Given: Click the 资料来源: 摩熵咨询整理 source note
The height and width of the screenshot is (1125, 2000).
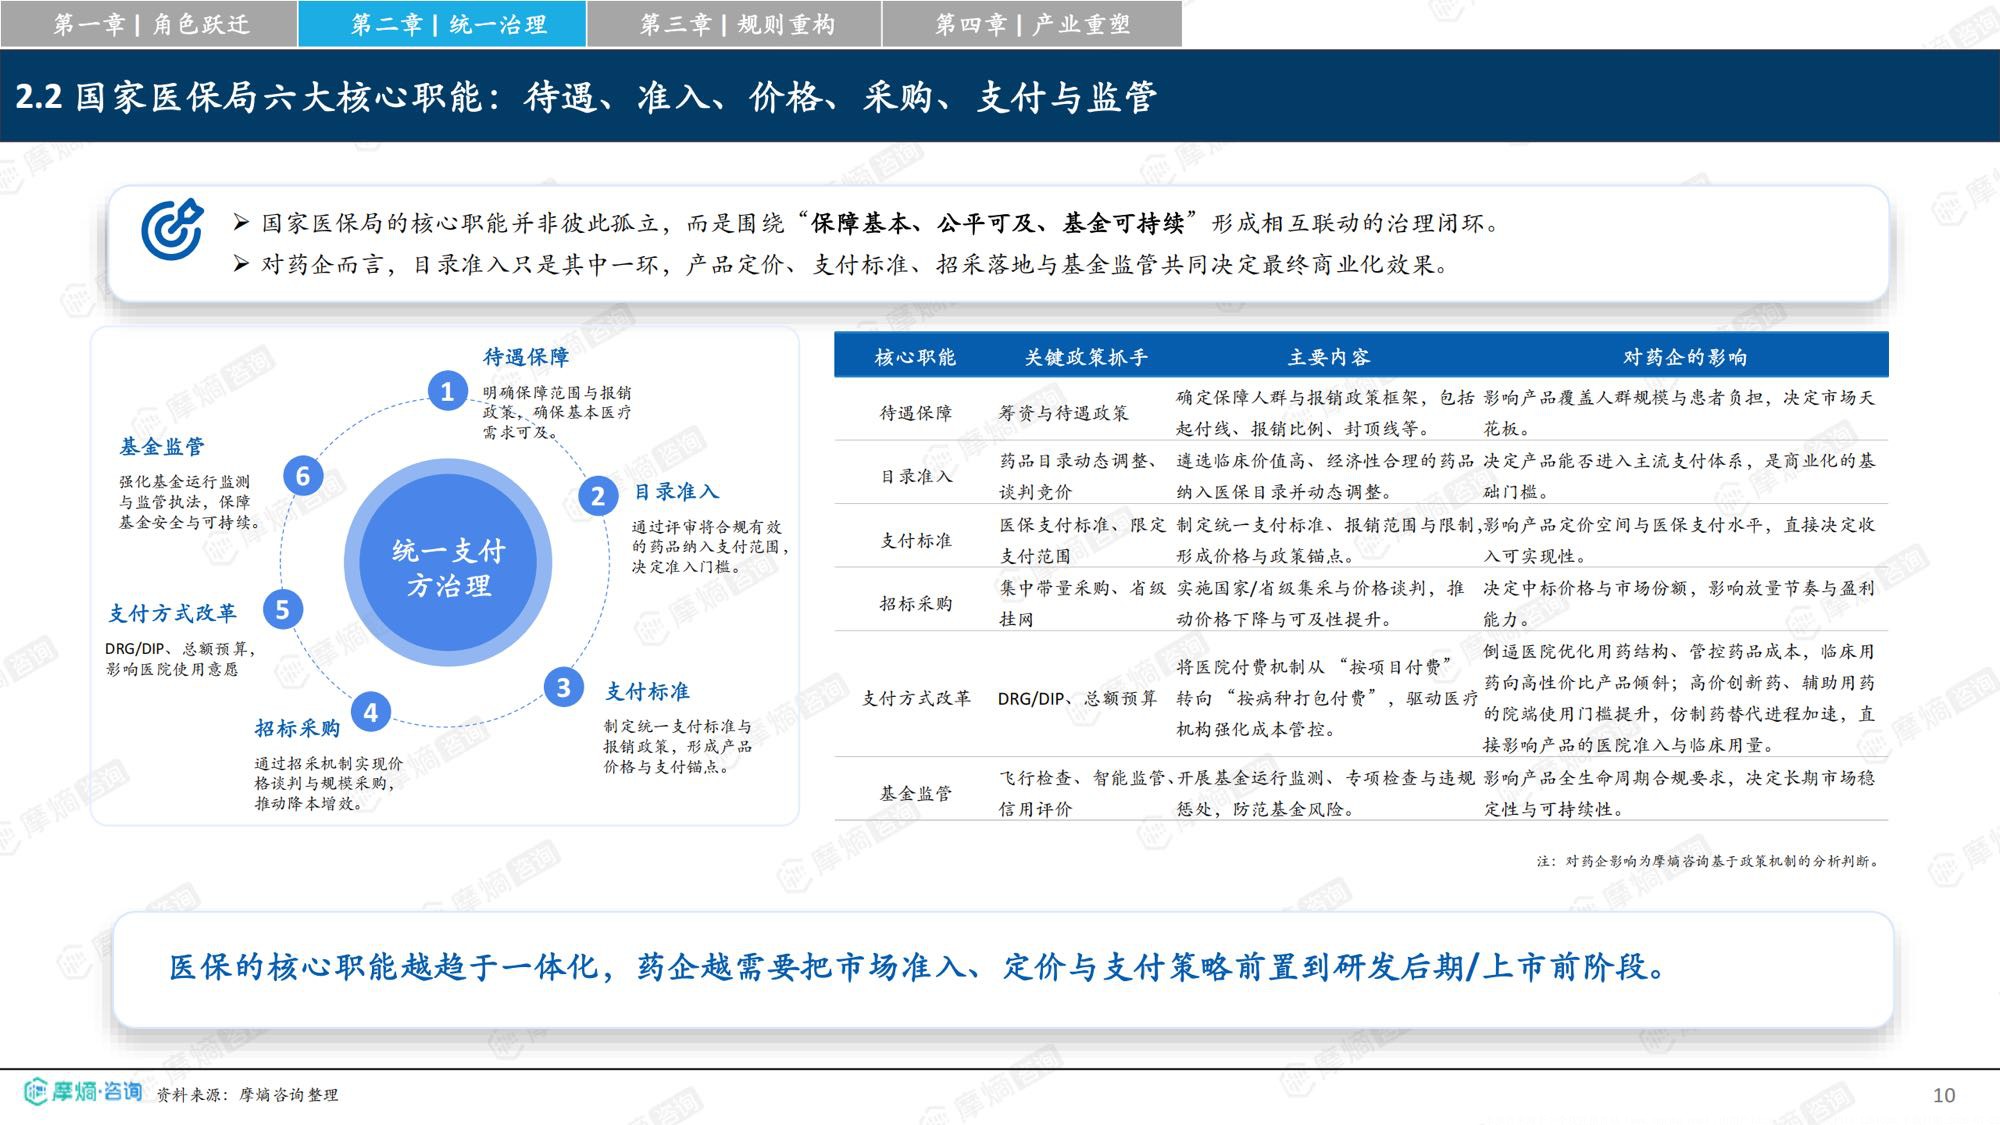Looking at the screenshot, I should click(247, 1095).
